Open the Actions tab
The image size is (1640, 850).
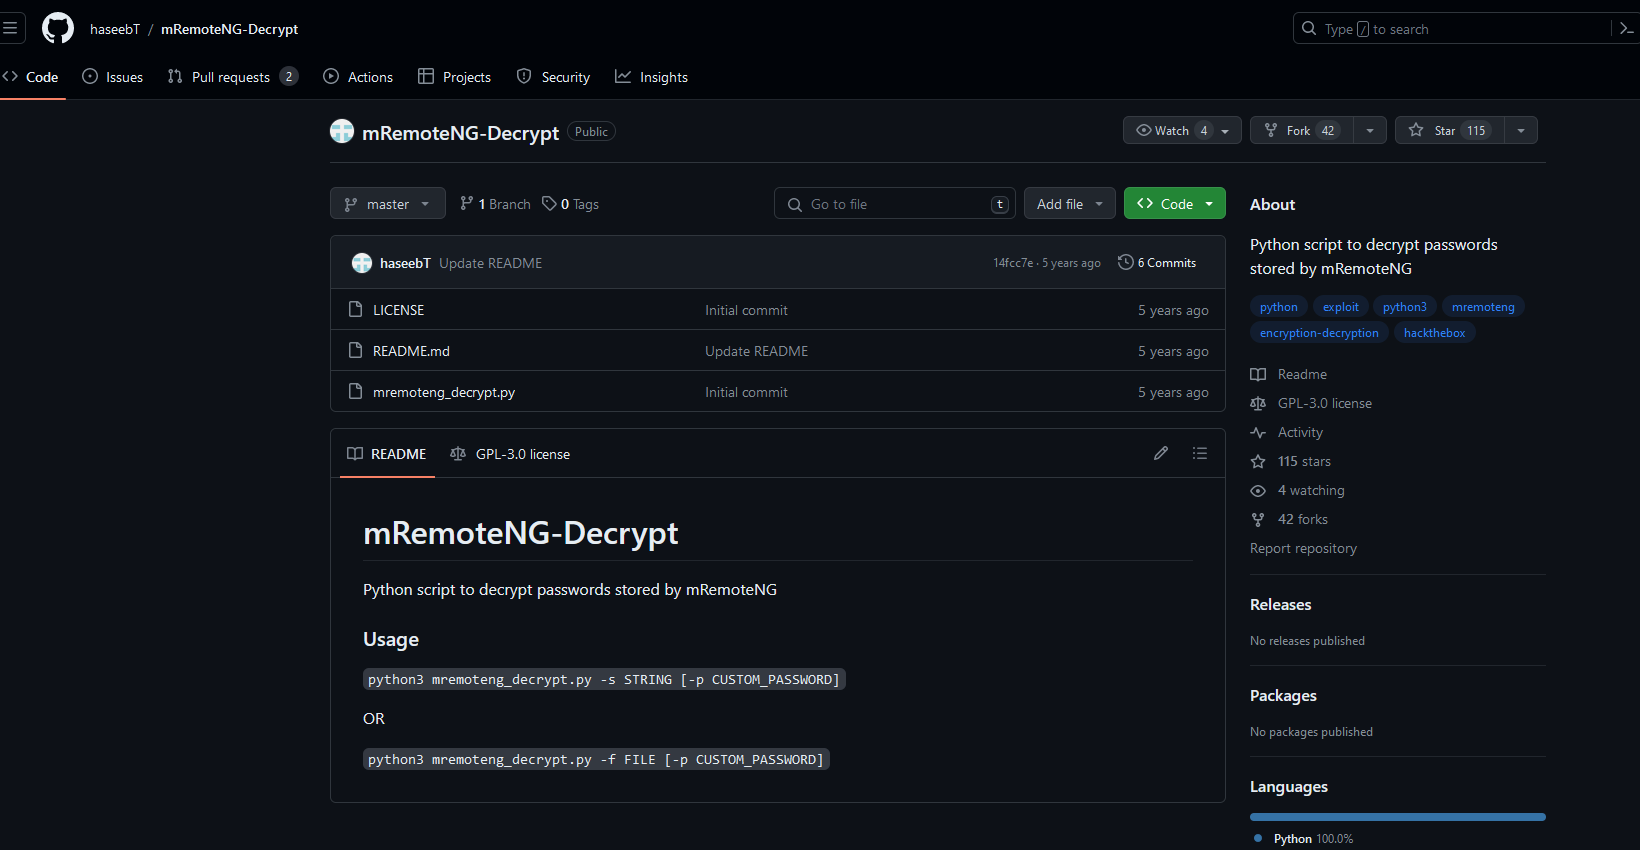click(358, 77)
